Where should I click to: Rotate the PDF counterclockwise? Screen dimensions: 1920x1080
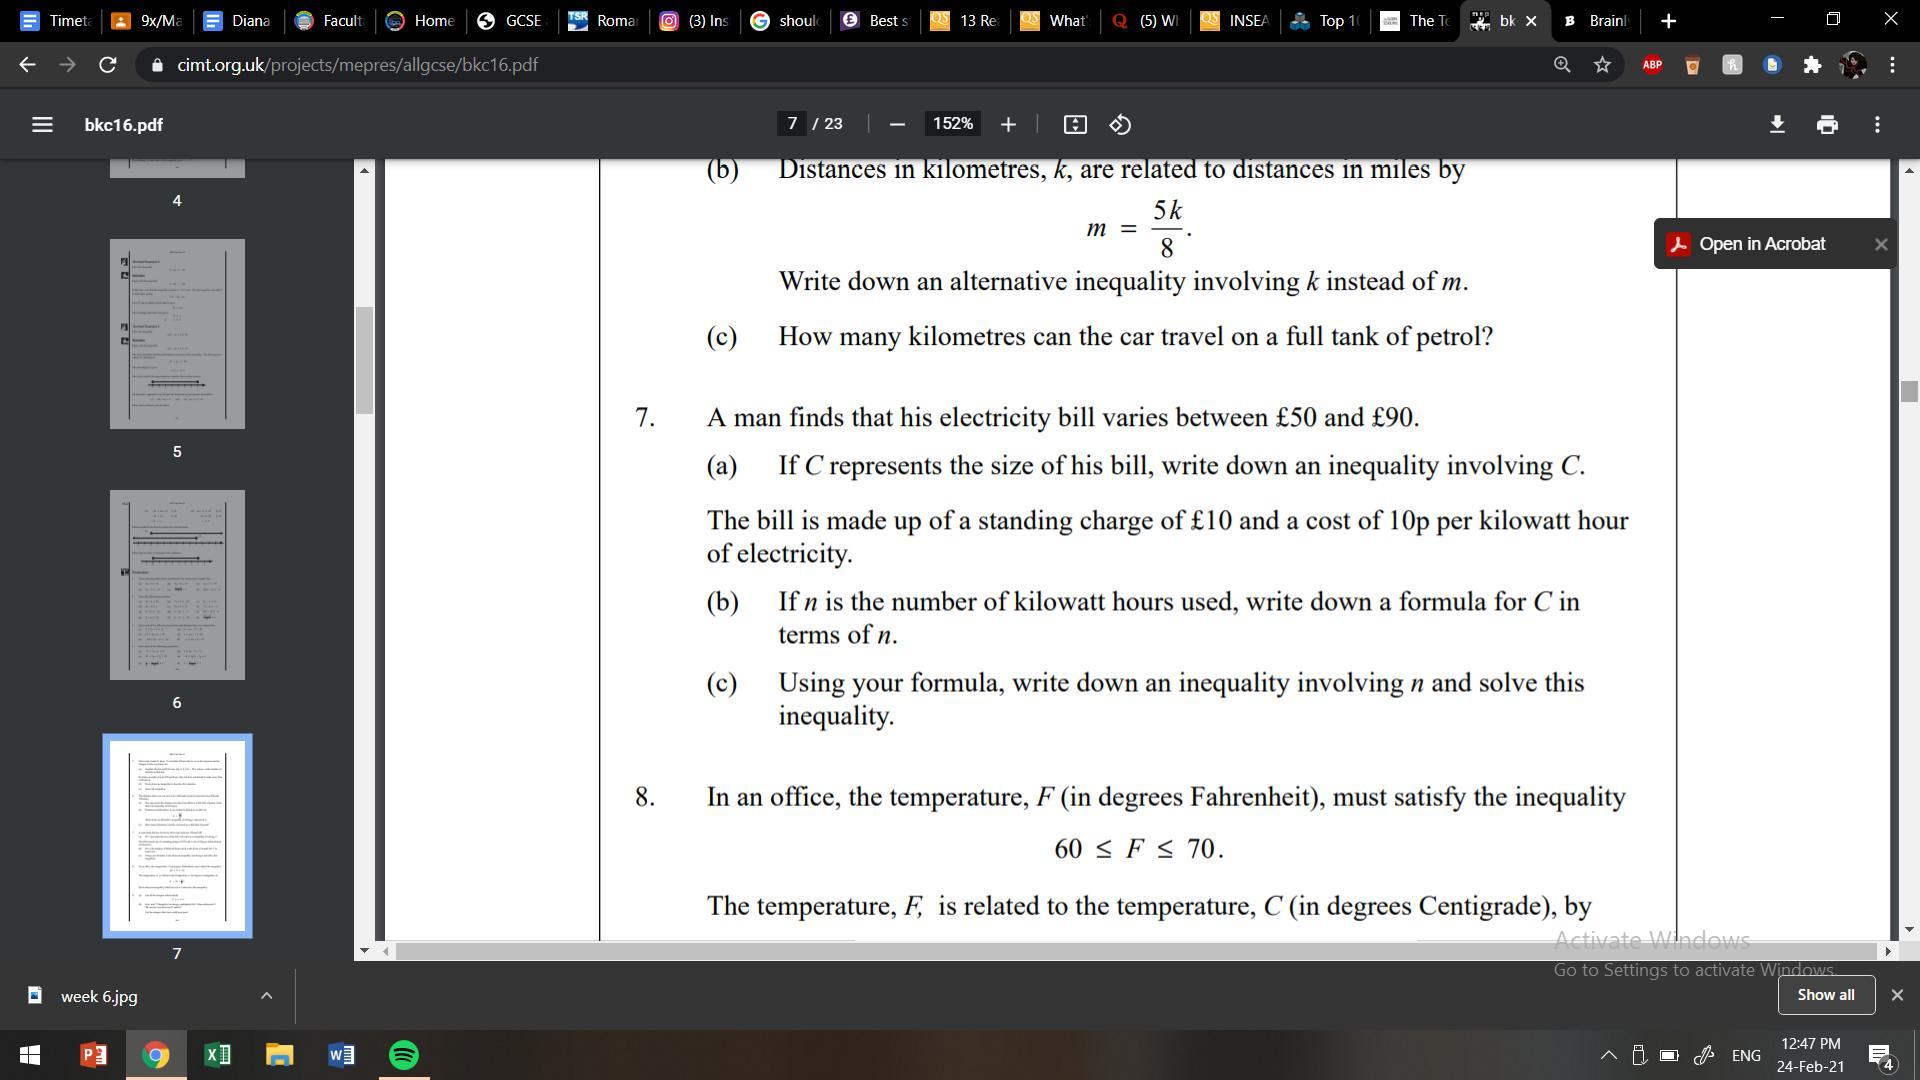point(1120,124)
